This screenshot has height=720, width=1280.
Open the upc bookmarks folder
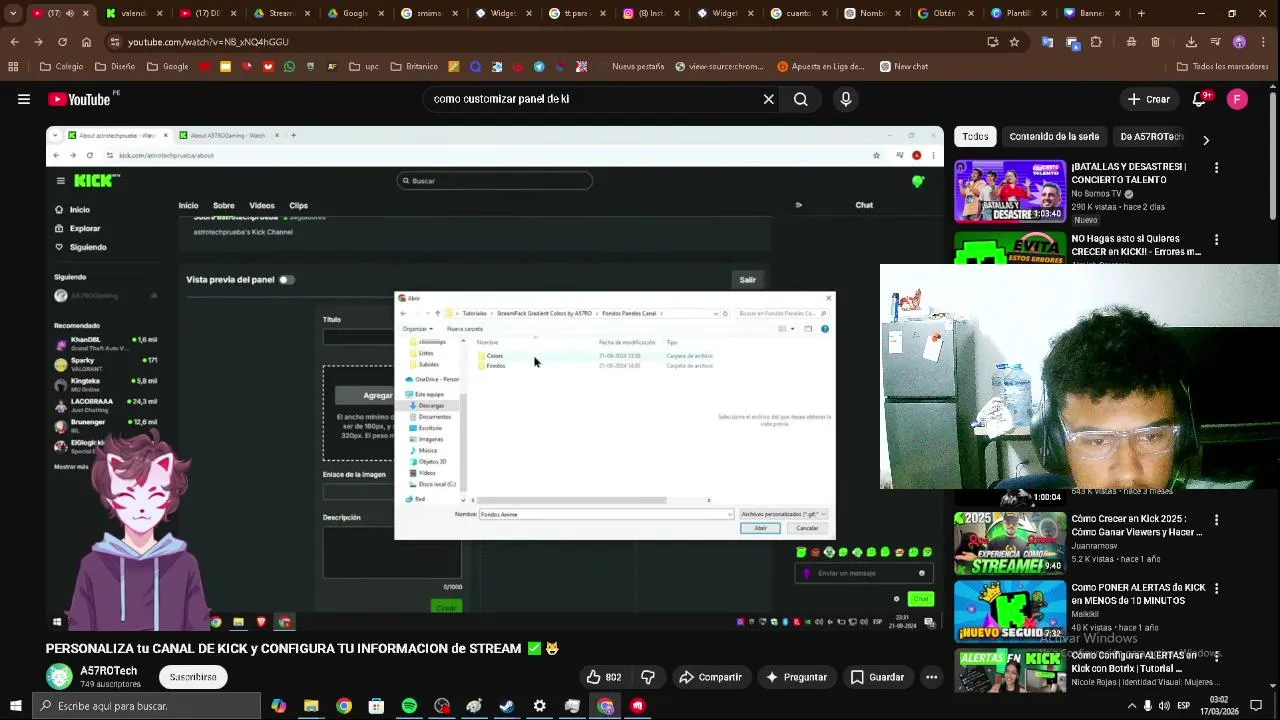click(x=364, y=67)
